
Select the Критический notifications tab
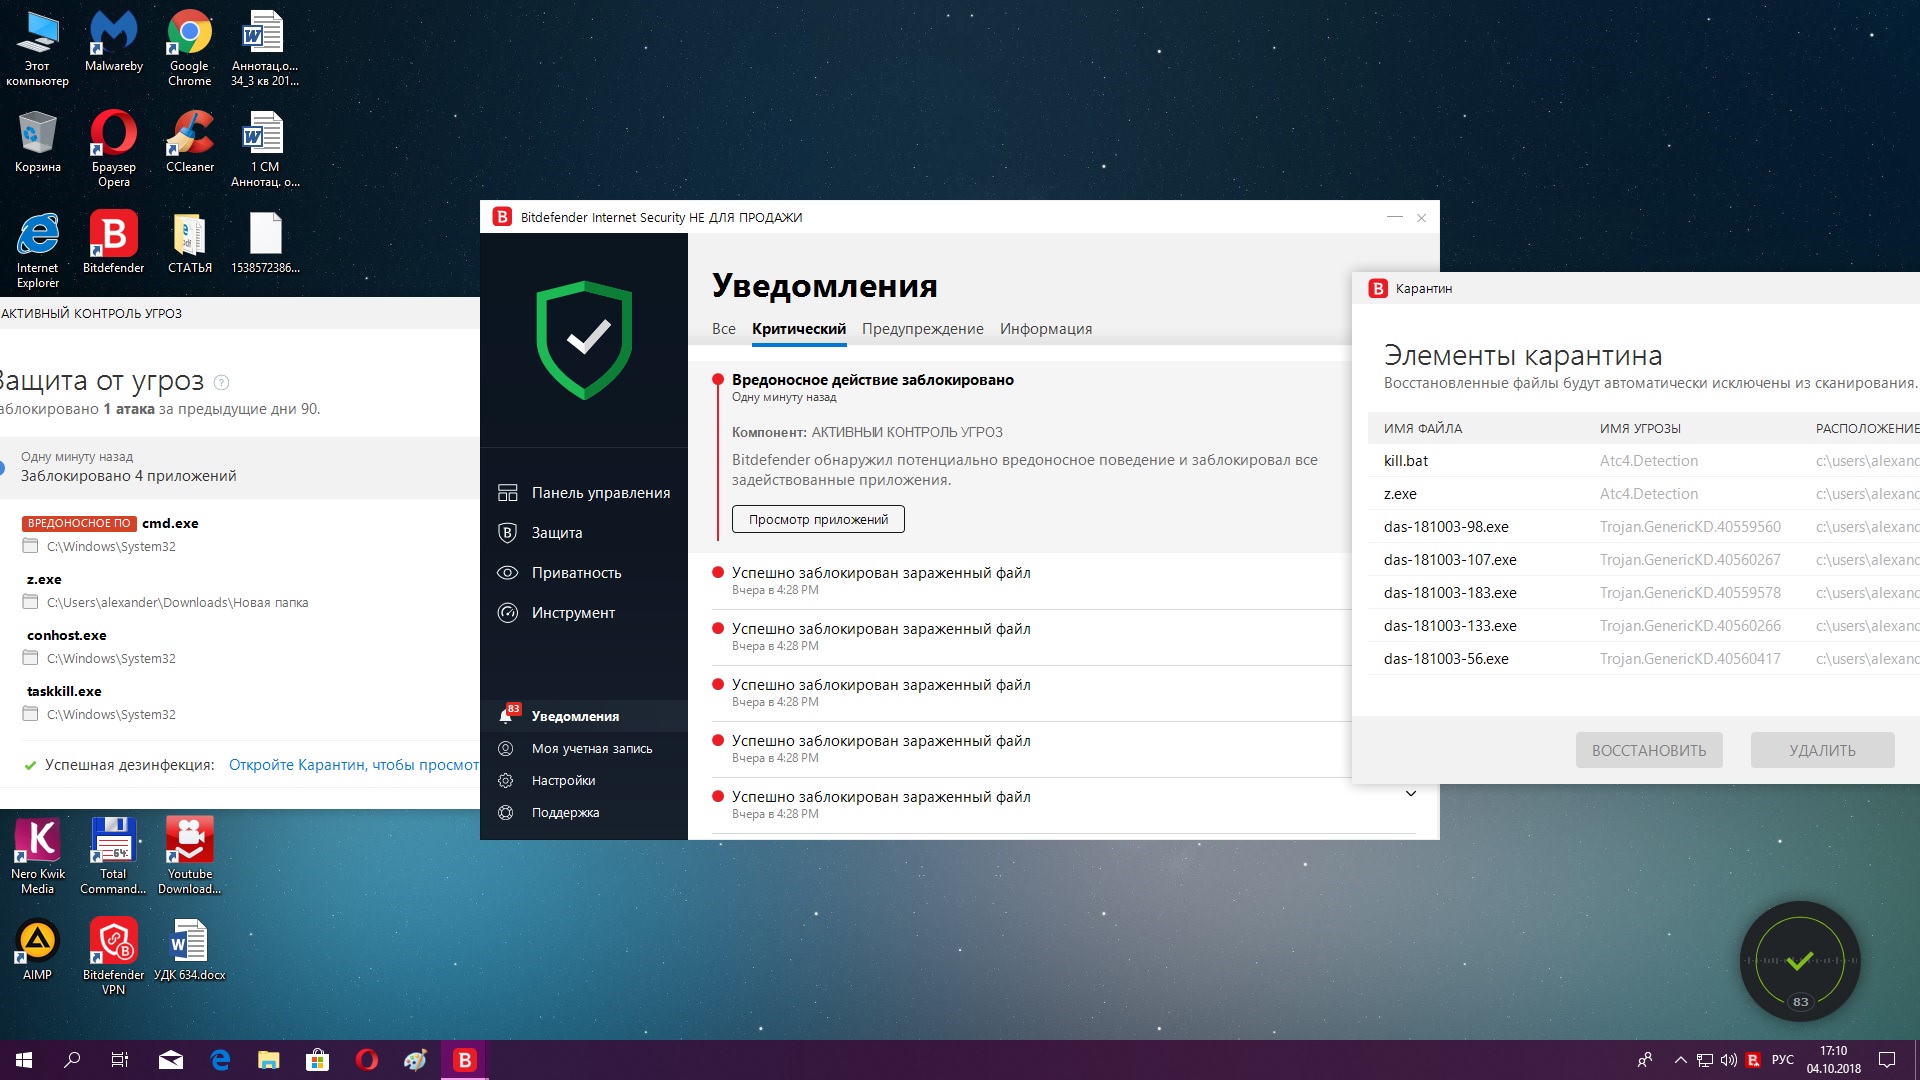pos(799,329)
